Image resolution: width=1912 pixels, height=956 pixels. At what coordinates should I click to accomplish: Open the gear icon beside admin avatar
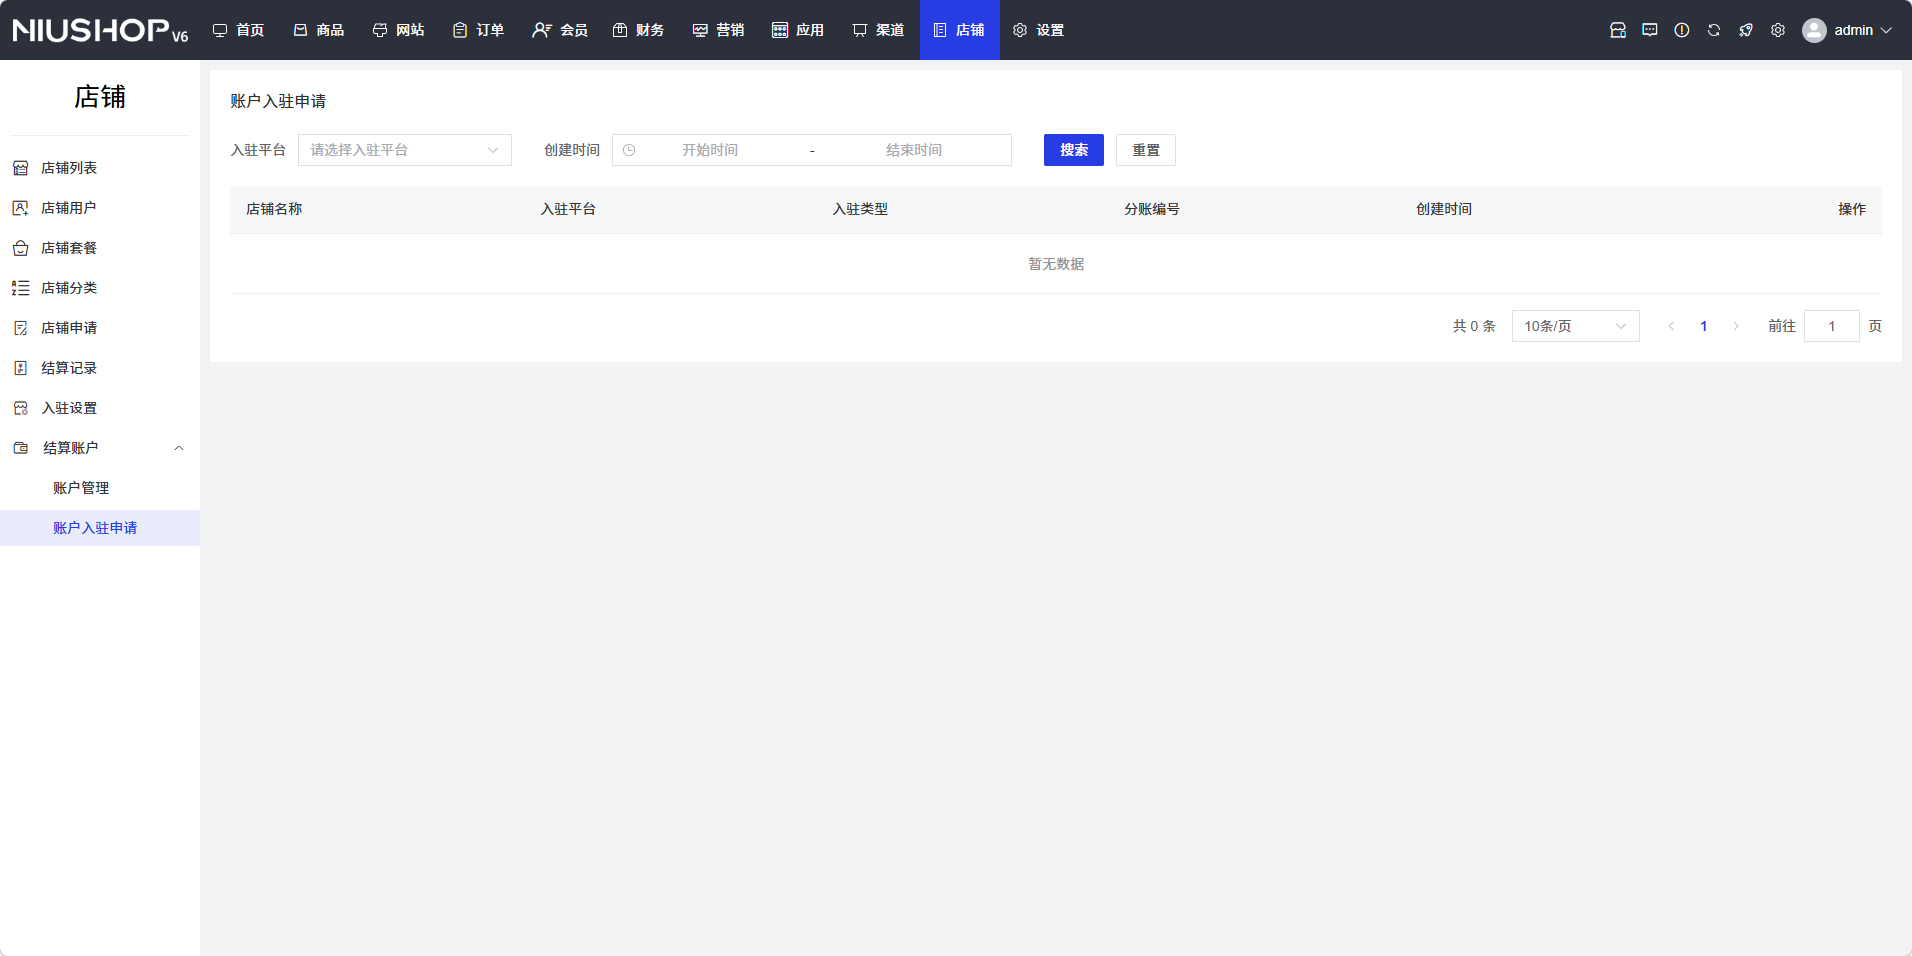(x=1778, y=30)
